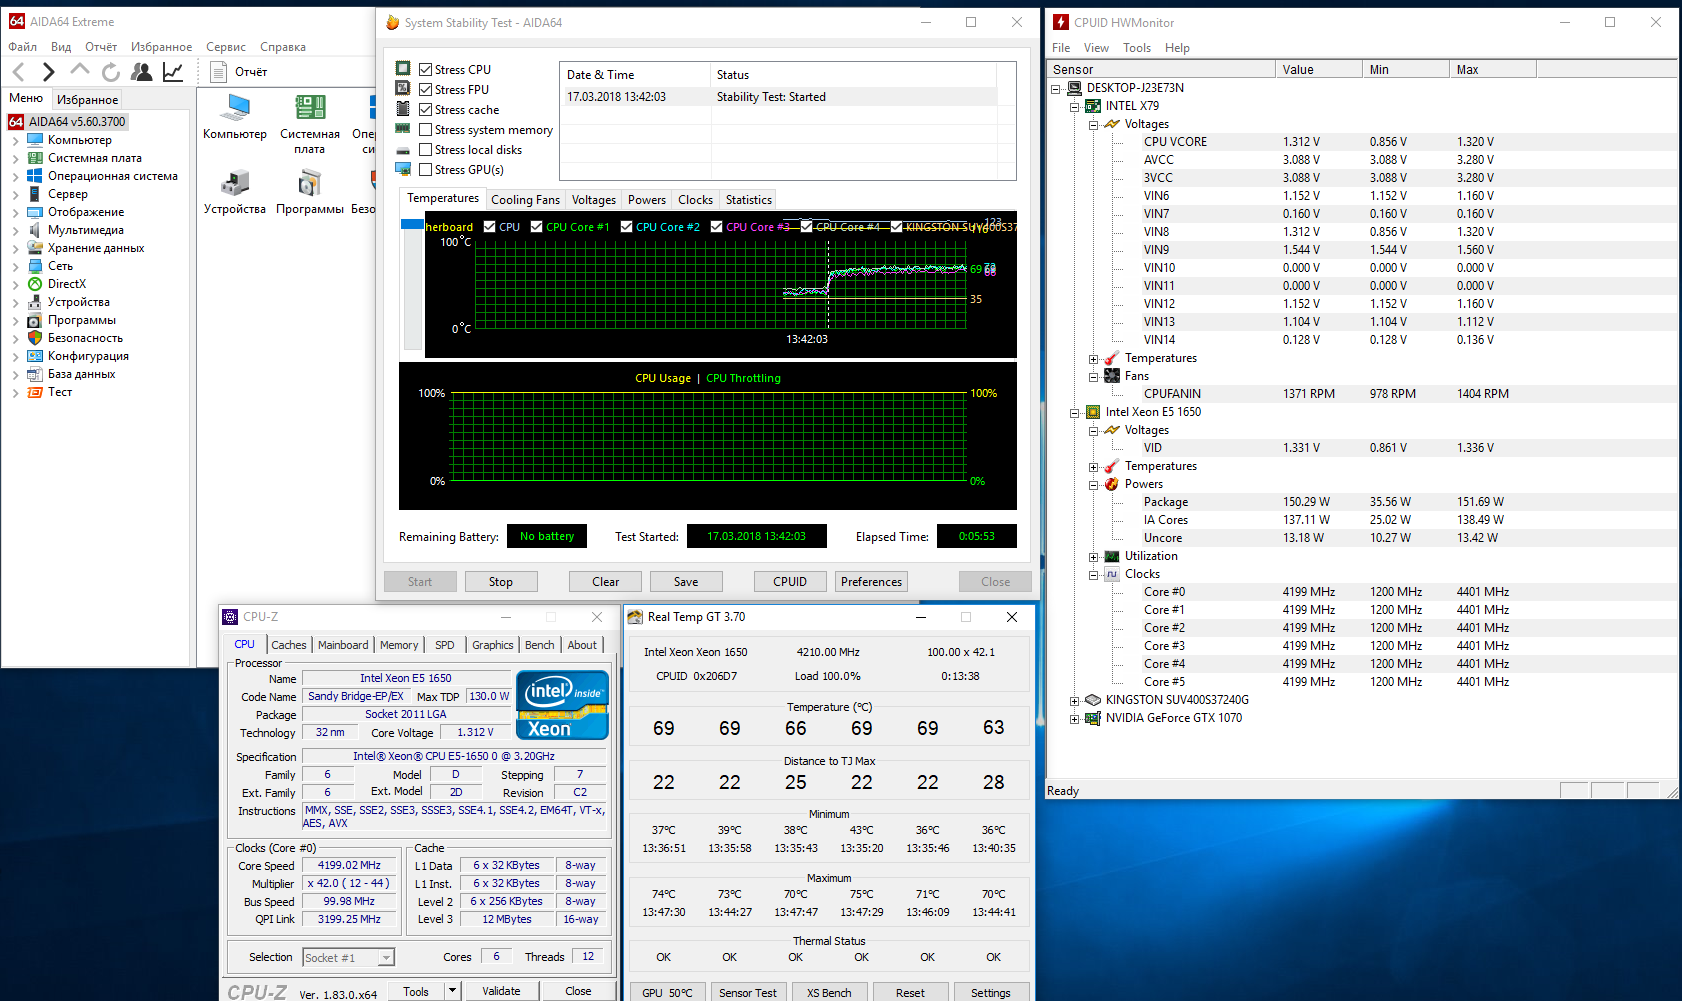Screen dimensions: 1682x1001
Task: Enable the Stress system memory checkbox
Action: coord(426,130)
